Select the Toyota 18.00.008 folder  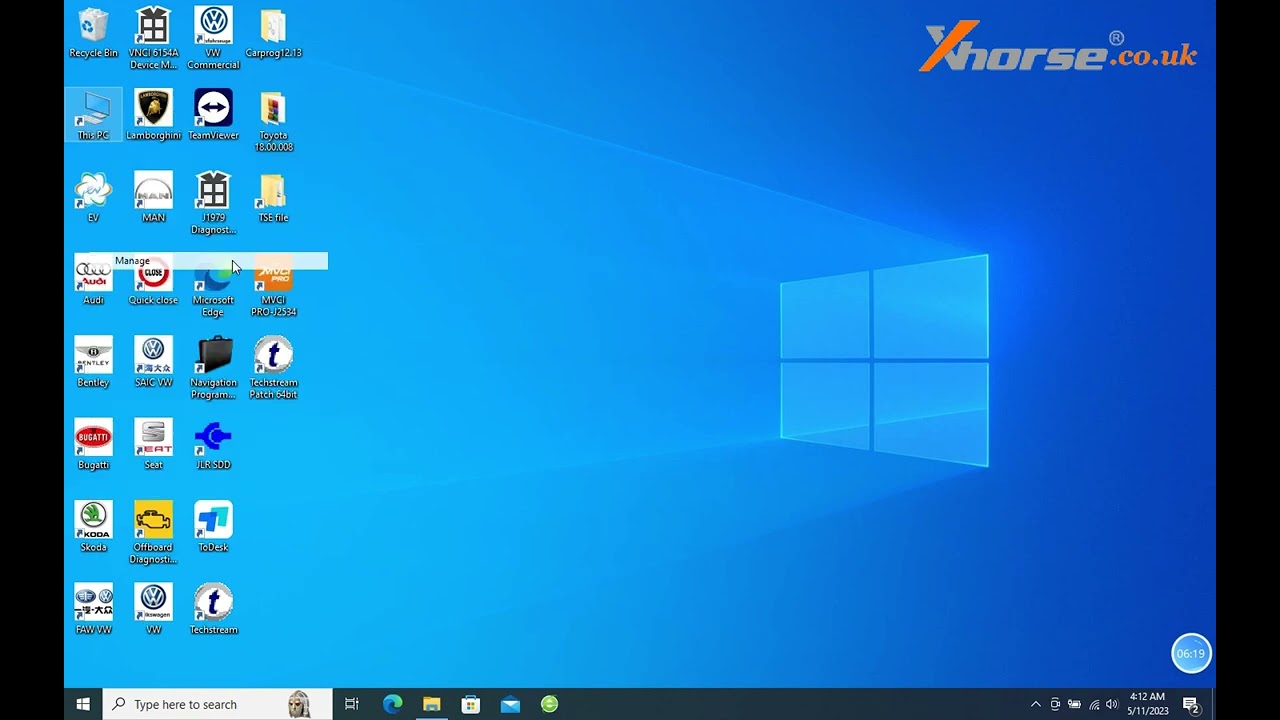(273, 121)
